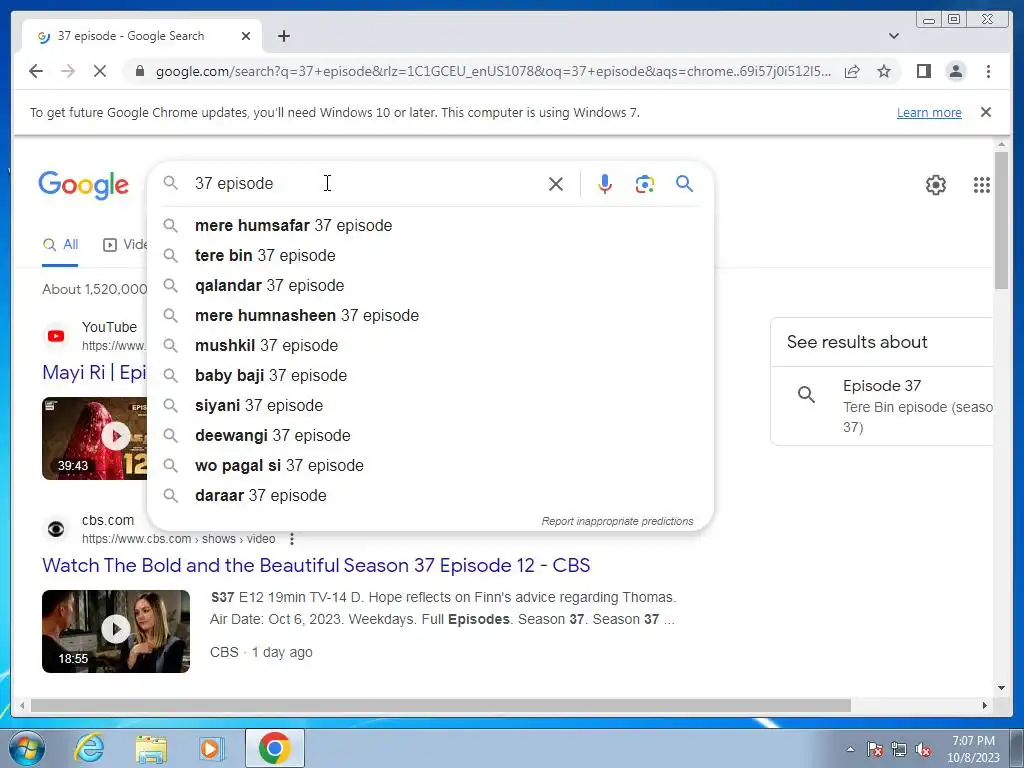Focus the search box containing '37 episode'
The width and height of the screenshot is (1024, 768).
coord(366,184)
